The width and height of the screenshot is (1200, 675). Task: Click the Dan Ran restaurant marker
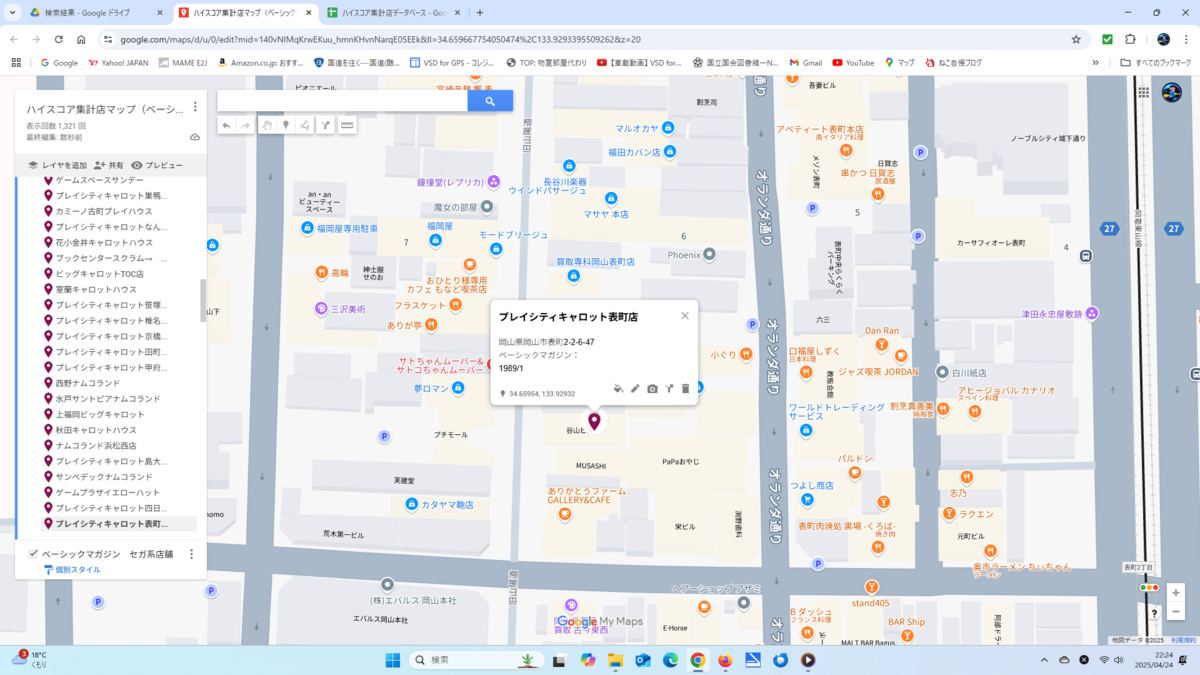[x=882, y=345]
